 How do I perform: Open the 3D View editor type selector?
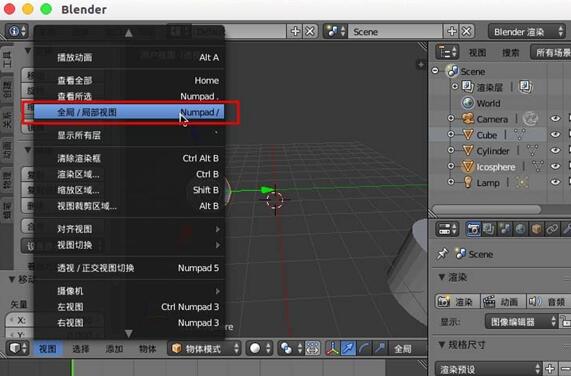coord(17,348)
